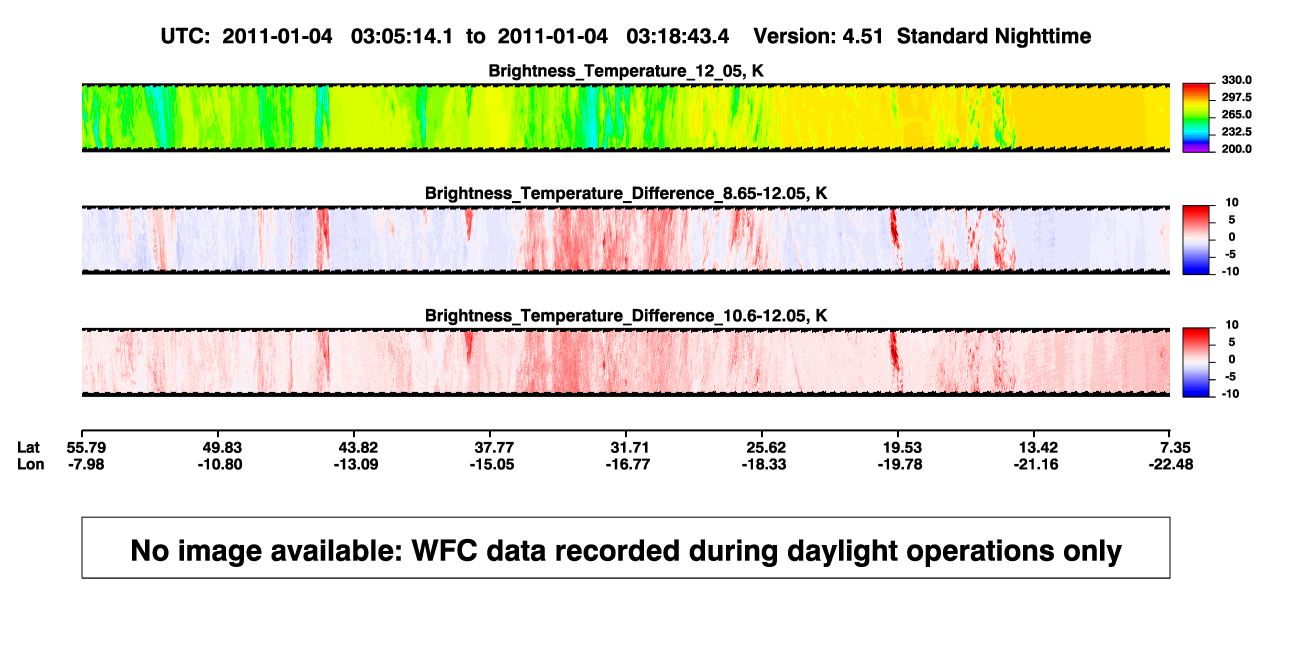Click the UTC time range header text
The height and width of the screenshot is (667, 1300).
625,36
